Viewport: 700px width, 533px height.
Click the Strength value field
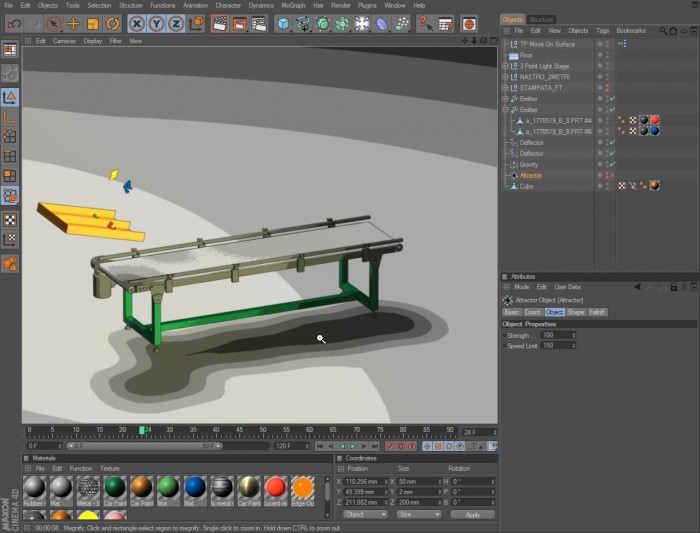click(558, 335)
